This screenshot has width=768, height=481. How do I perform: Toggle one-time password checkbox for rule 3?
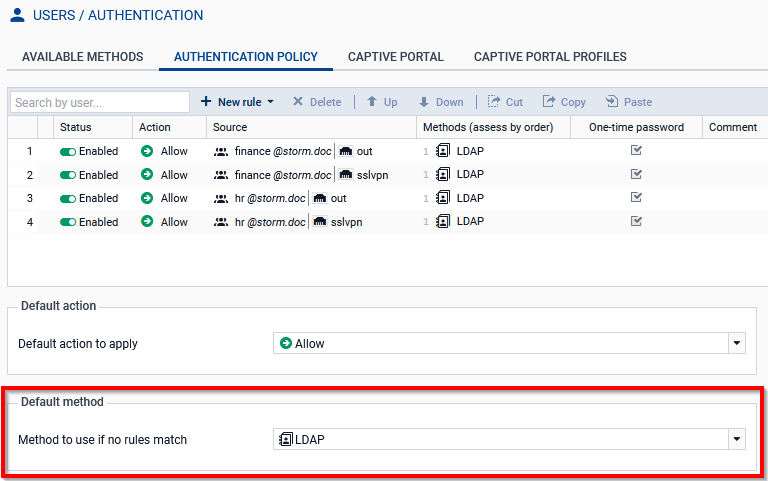[x=636, y=198]
